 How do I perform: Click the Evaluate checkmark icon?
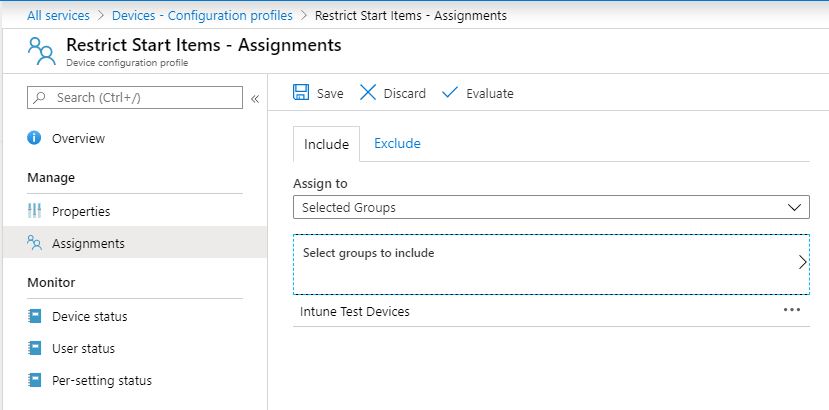coord(450,93)
